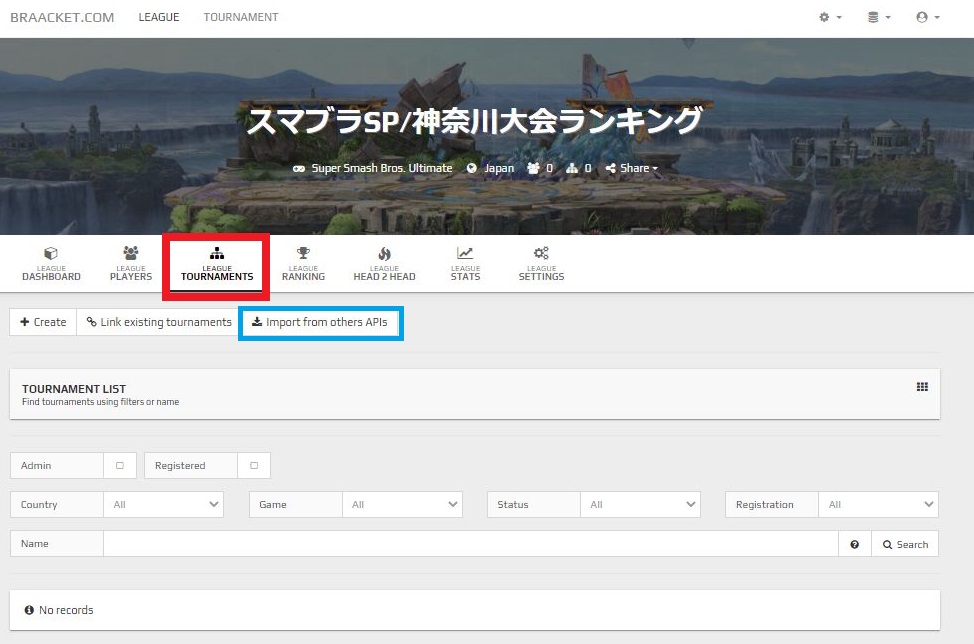Screen dimensions: 974x644
Task: Click the Search button
Action: click(905, 544)
